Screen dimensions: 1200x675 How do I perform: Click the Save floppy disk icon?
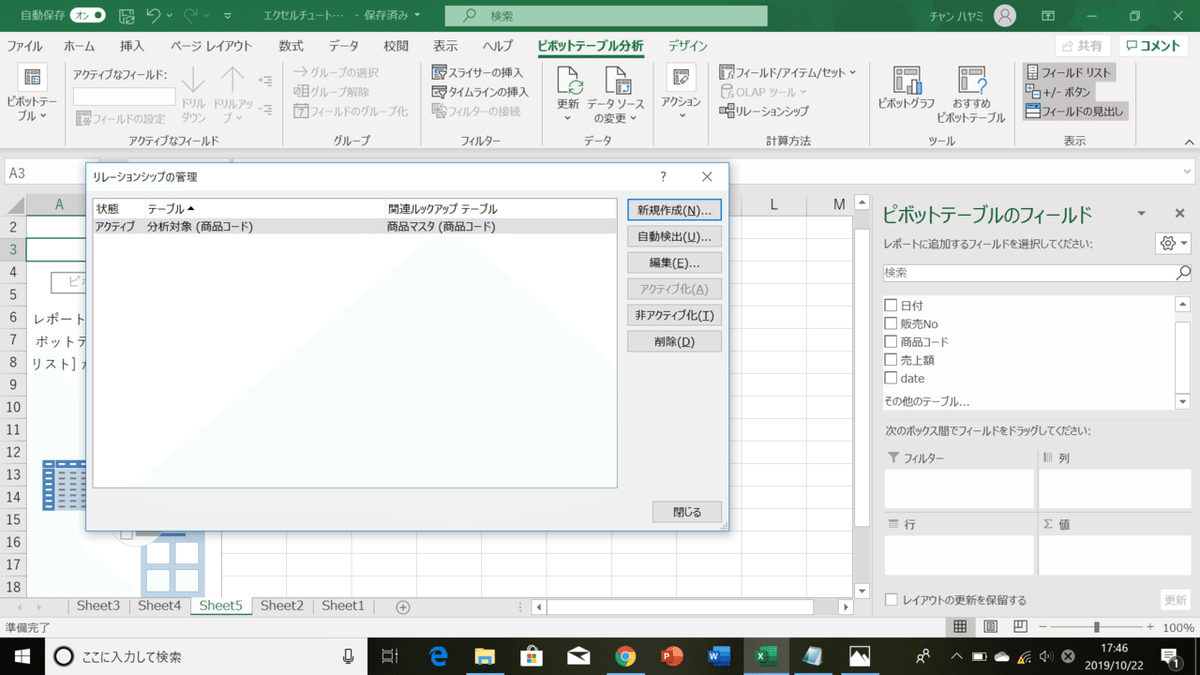point(127,16)
